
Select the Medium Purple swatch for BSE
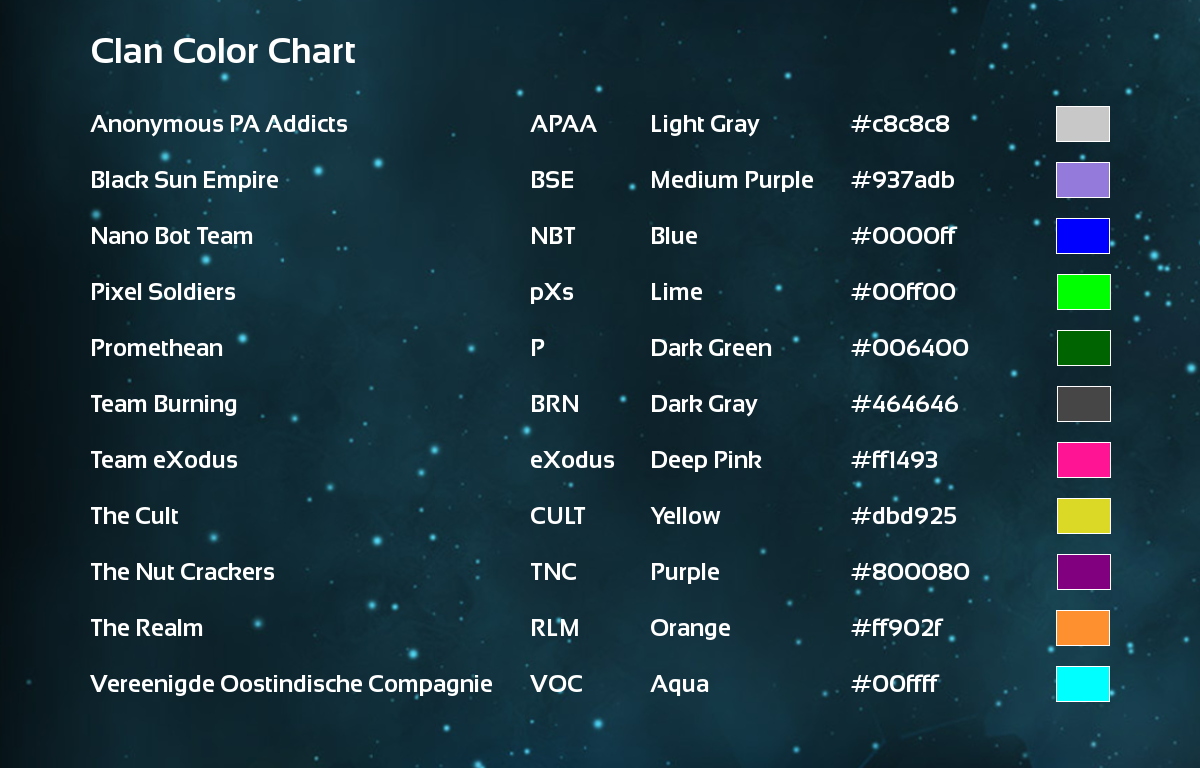(1083, 180)
